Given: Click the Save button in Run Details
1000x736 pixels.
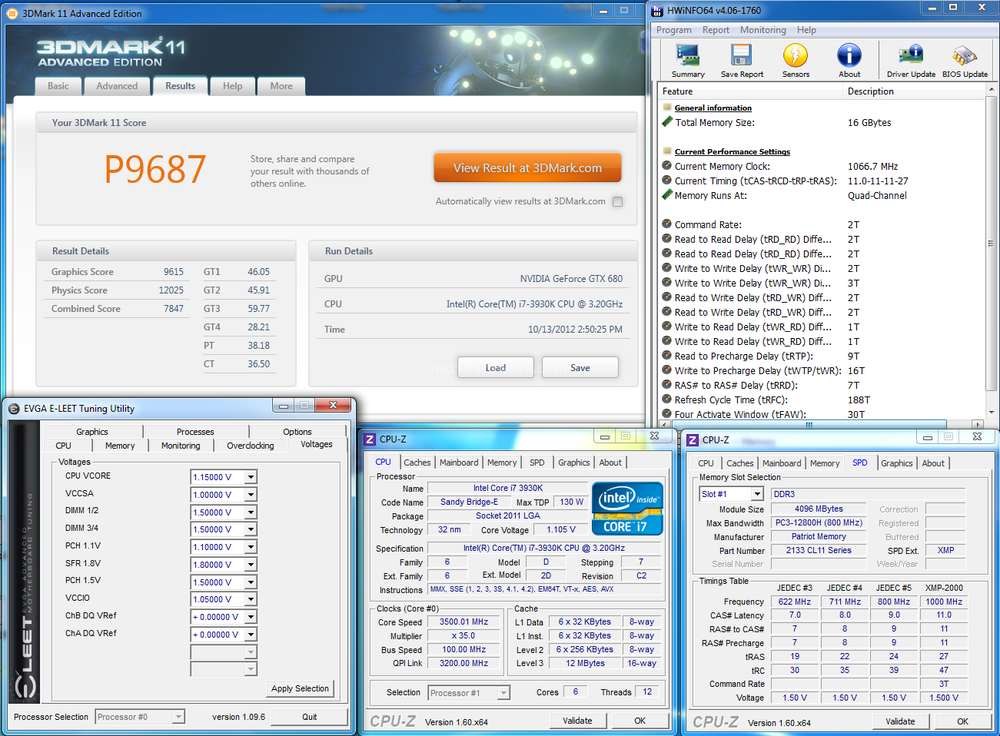Looking at the screenshot, I should pyautogui.click(x=580, y=367).
